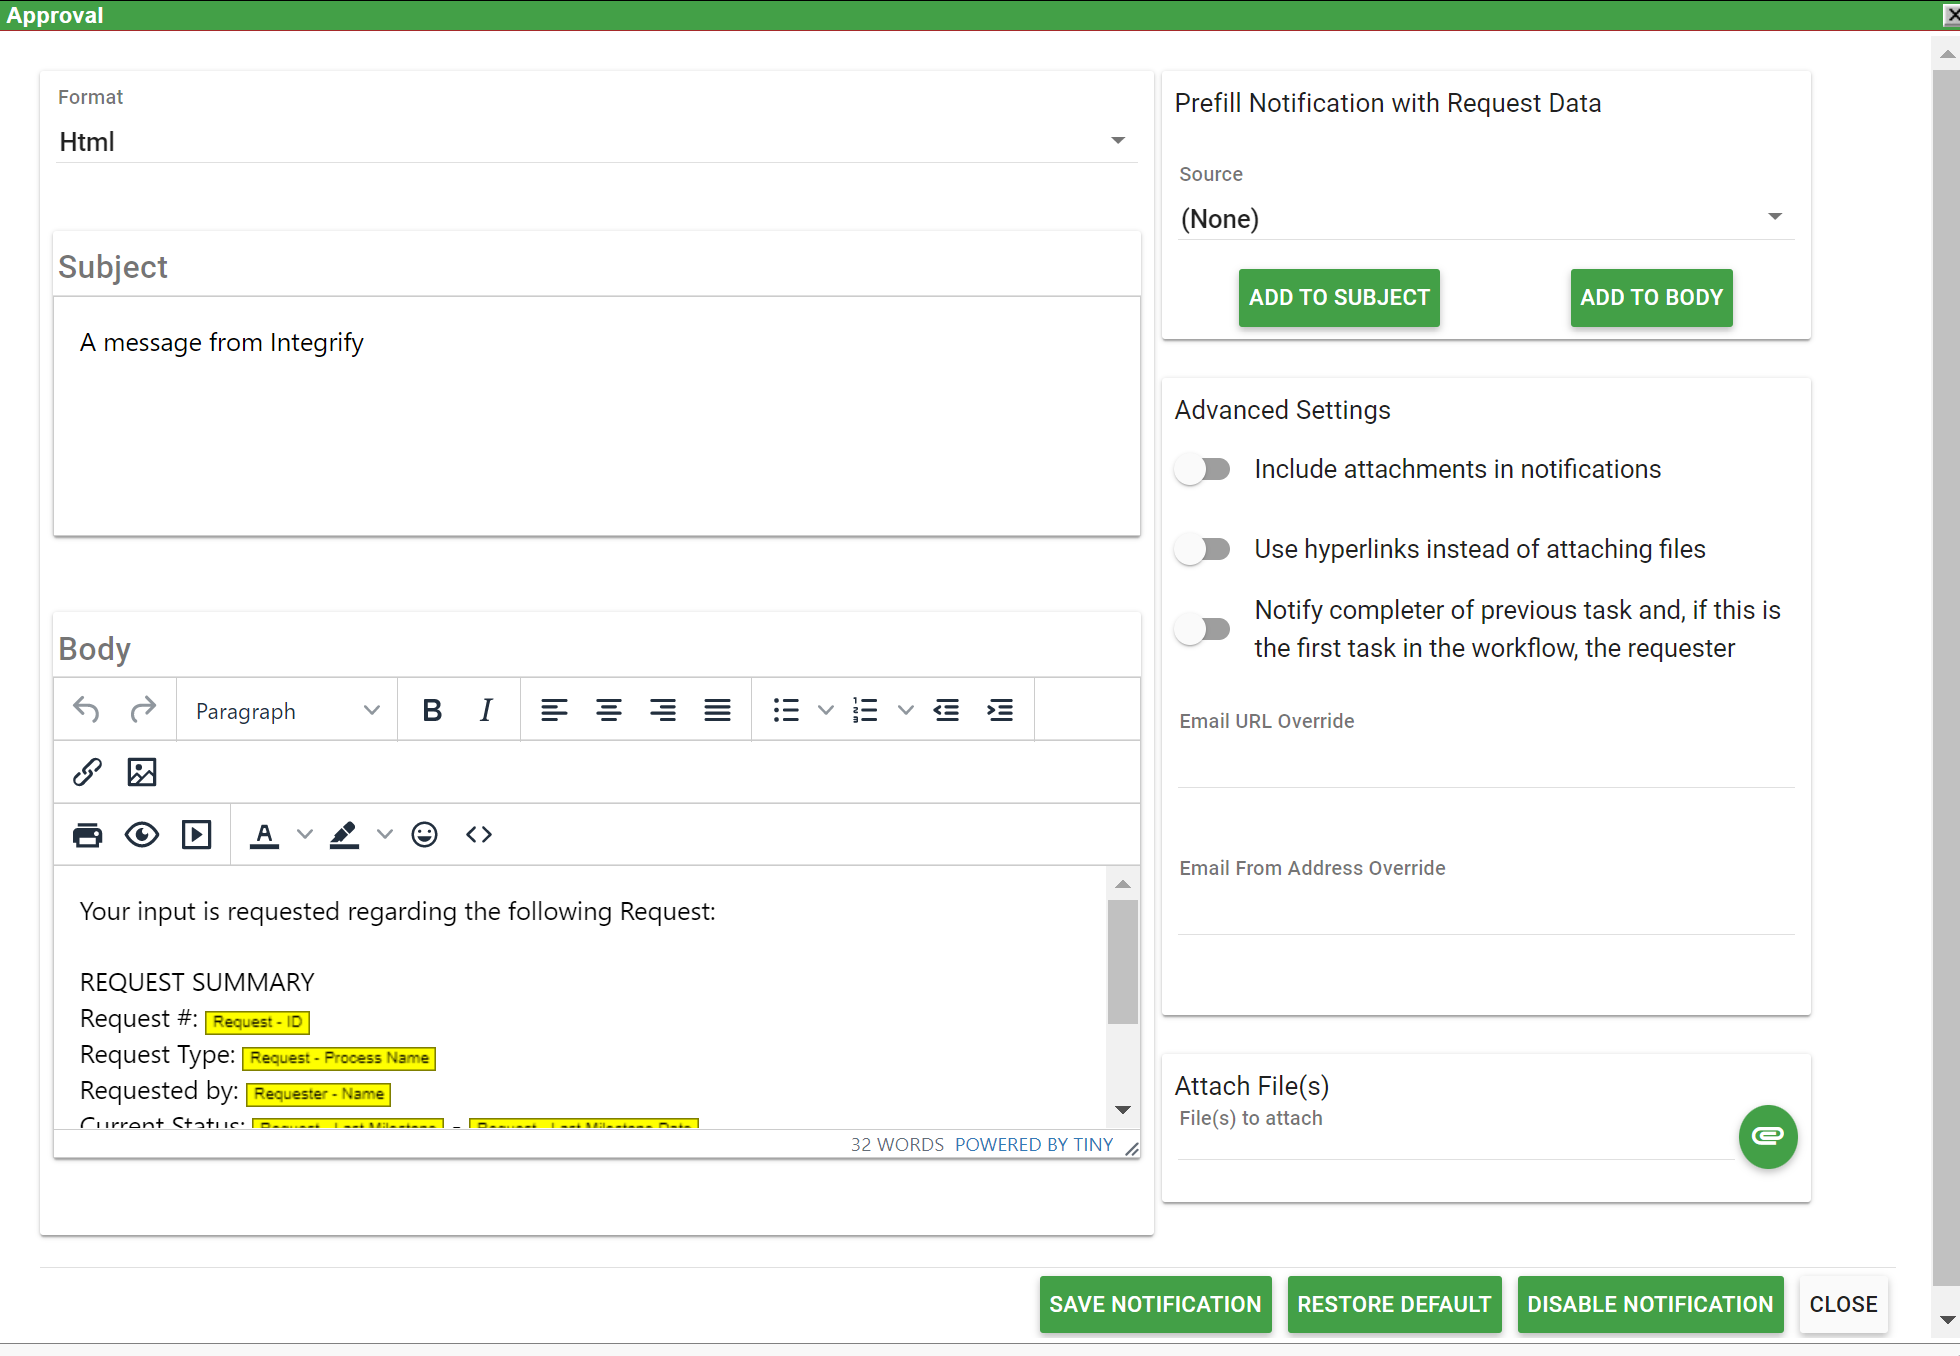Open source code view icon
This screenshot has width=1960, height=1356.
coord(479,834)
